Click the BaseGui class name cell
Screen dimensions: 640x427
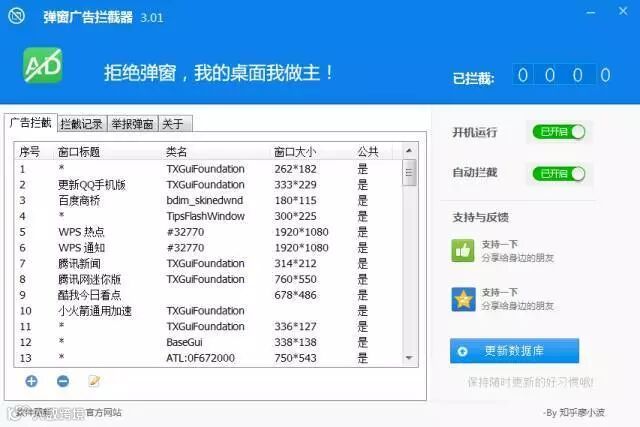[184, 342]
